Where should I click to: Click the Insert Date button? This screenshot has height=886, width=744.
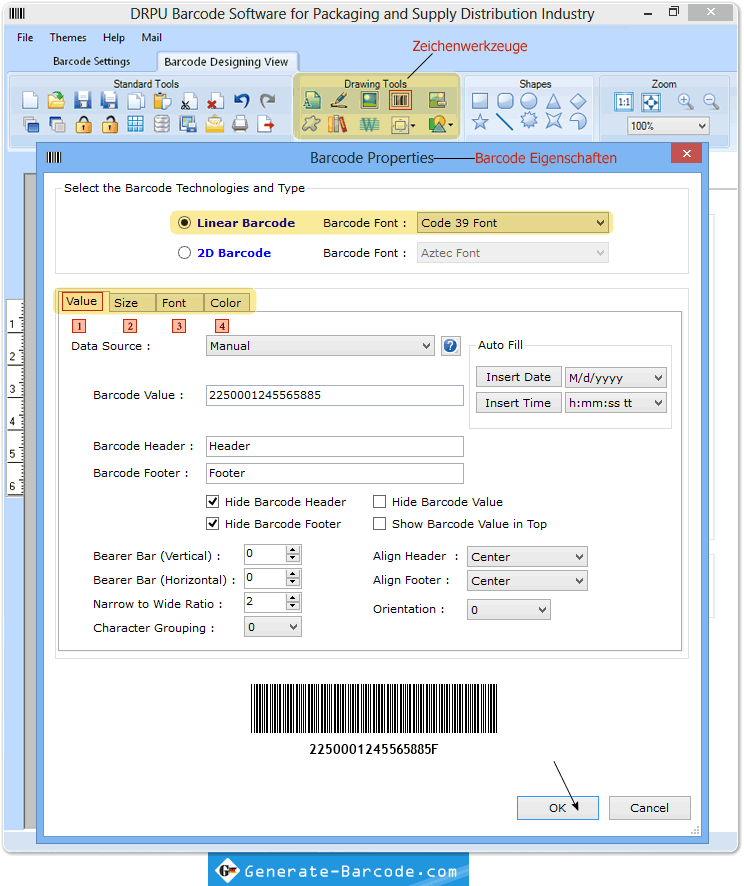click(x=519, y=377)
